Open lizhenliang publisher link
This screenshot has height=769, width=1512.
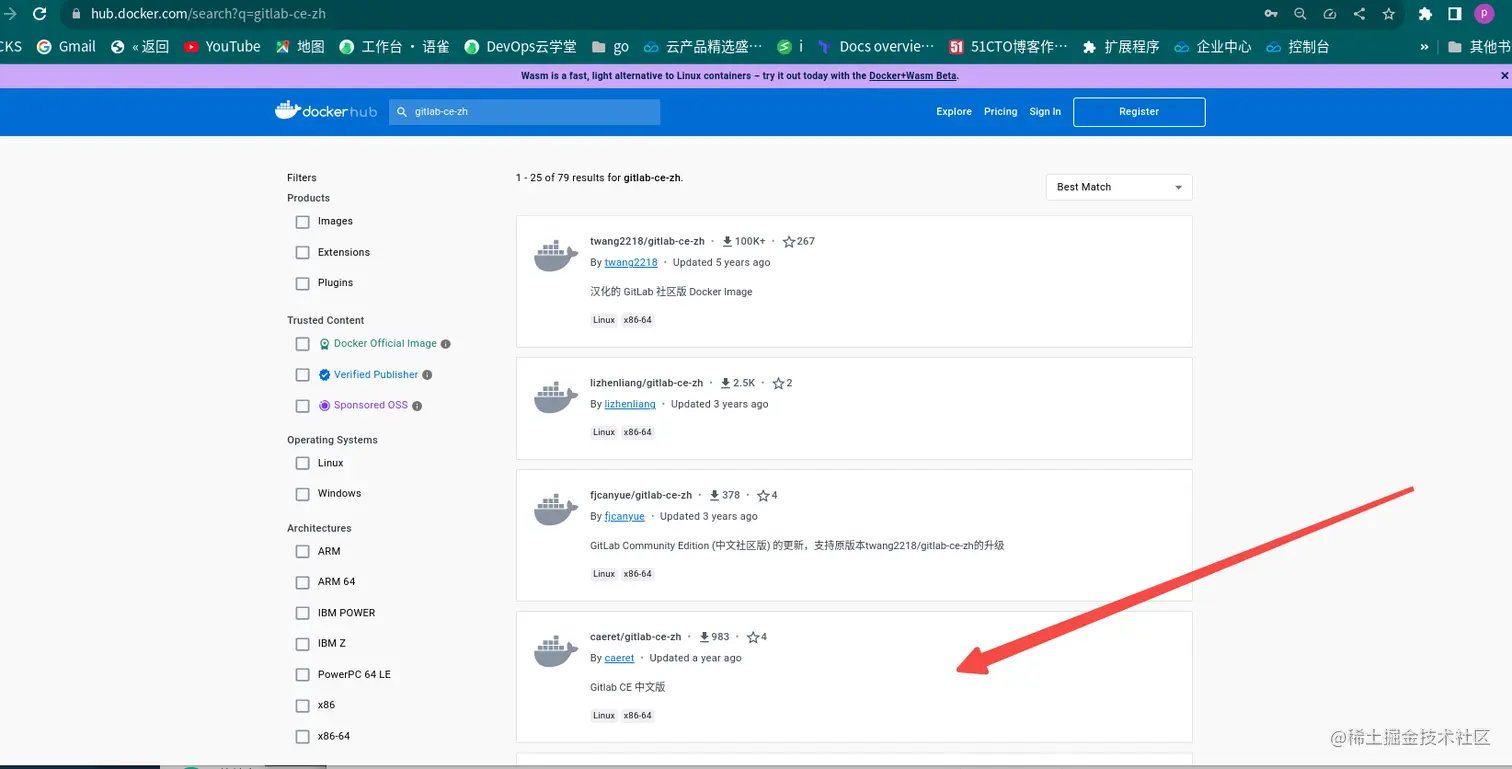(x=630, y=405)
